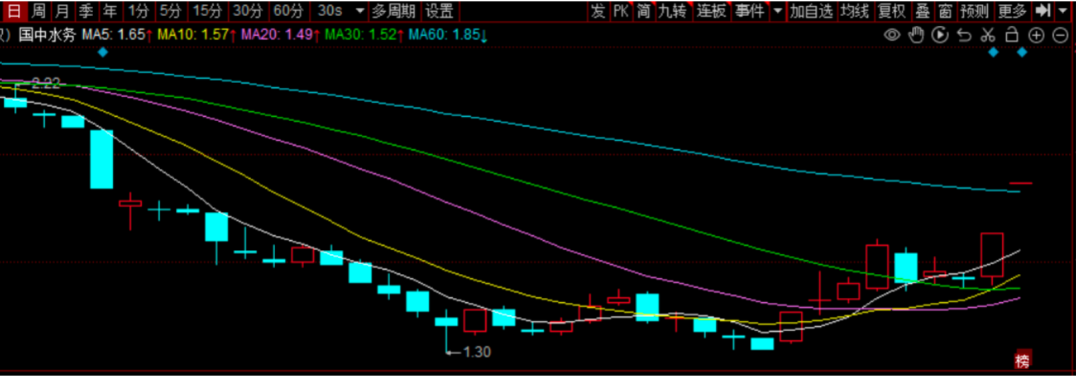Switch to yearly 年 period
The width and height of the screenshot is (1080, 377).
(x=110, y=11)
